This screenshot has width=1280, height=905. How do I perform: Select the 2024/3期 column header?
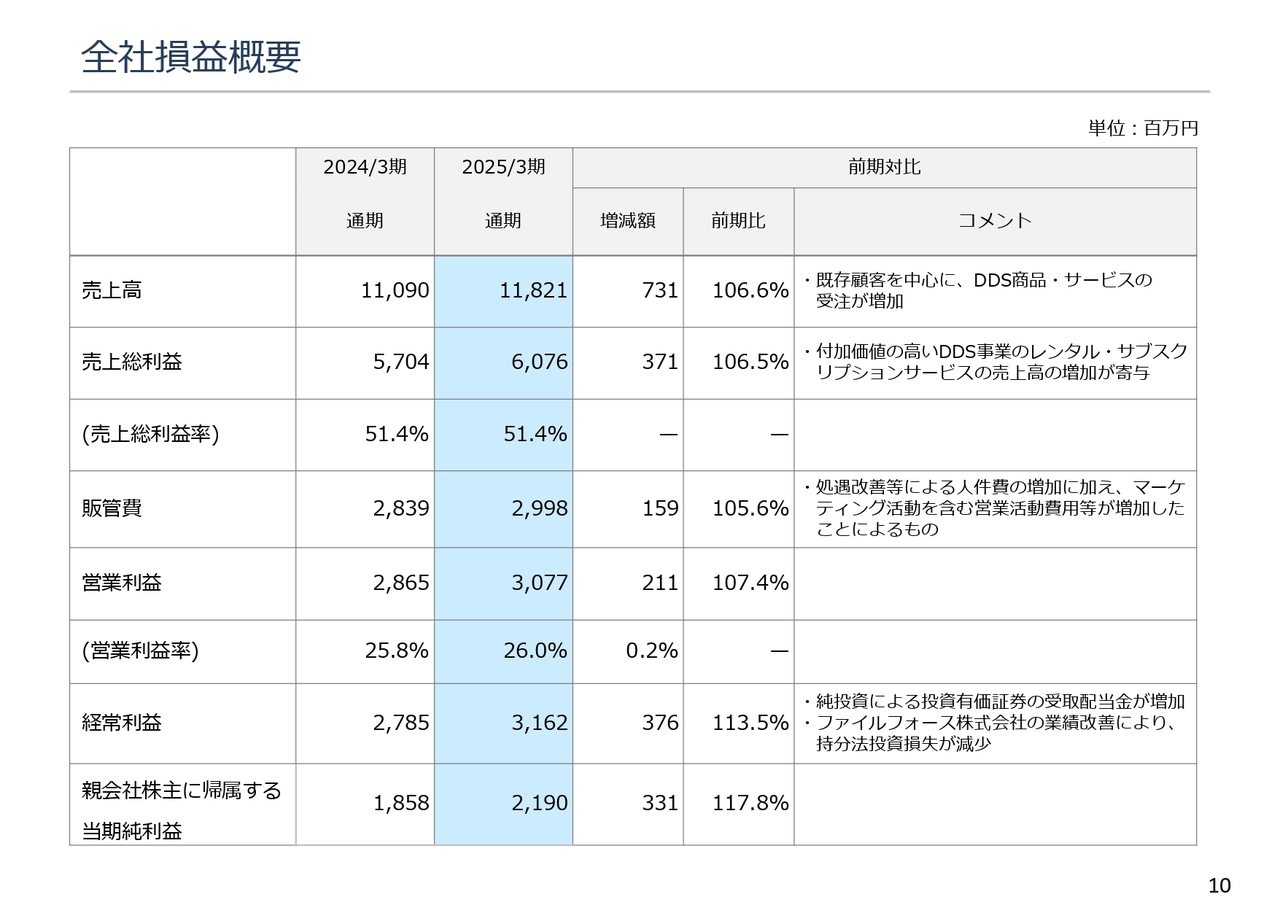[364, 167]
